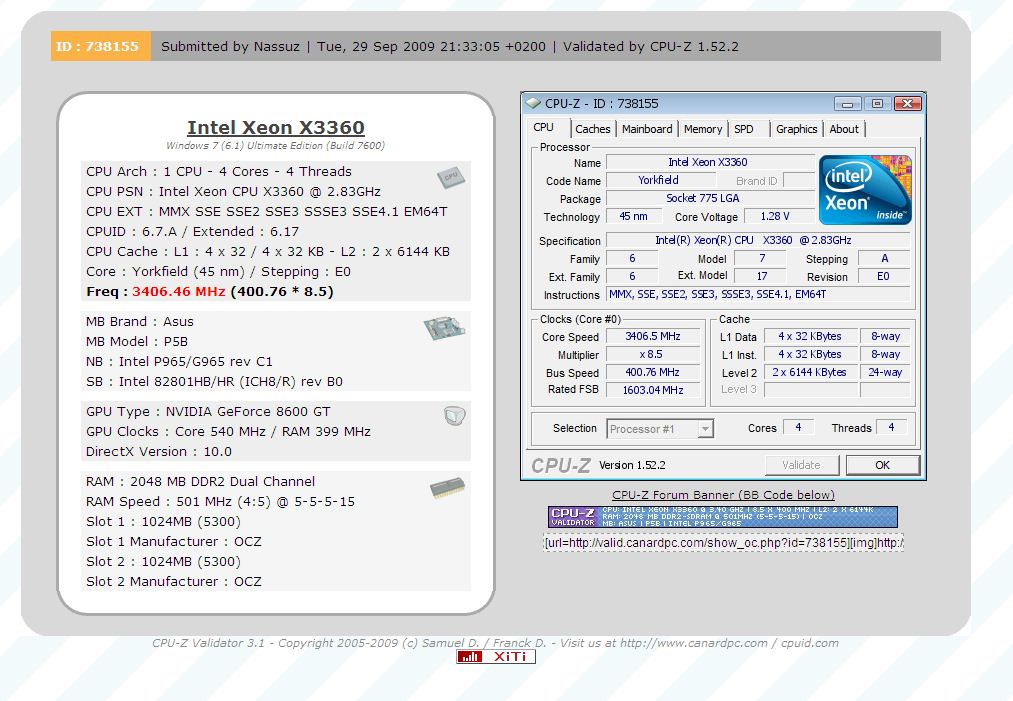Click the GPU Type NVIDIA GeForce 8600 GT line
This screenshot has width=1013, height=701.
[x=208, y=412]
